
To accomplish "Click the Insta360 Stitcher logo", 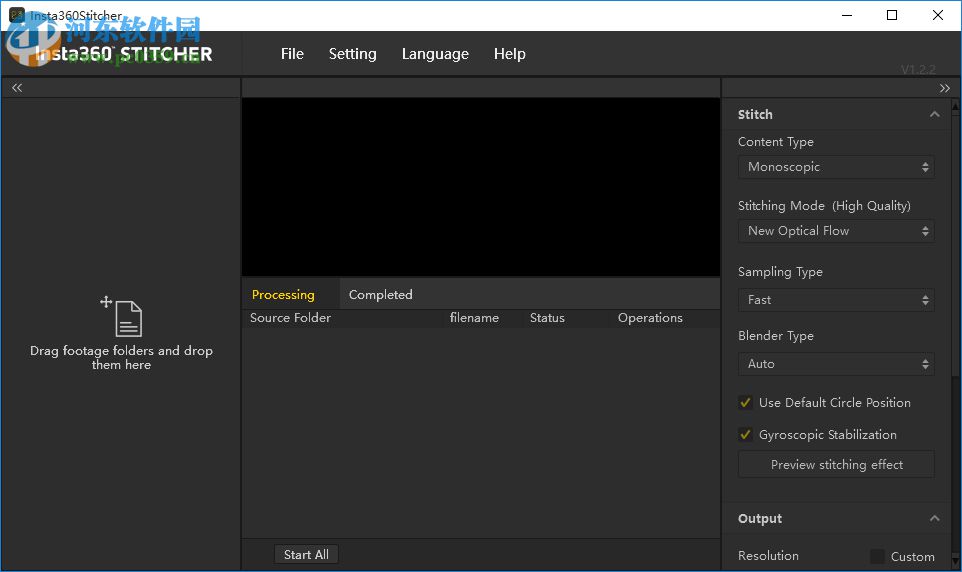I will (122, 54).
